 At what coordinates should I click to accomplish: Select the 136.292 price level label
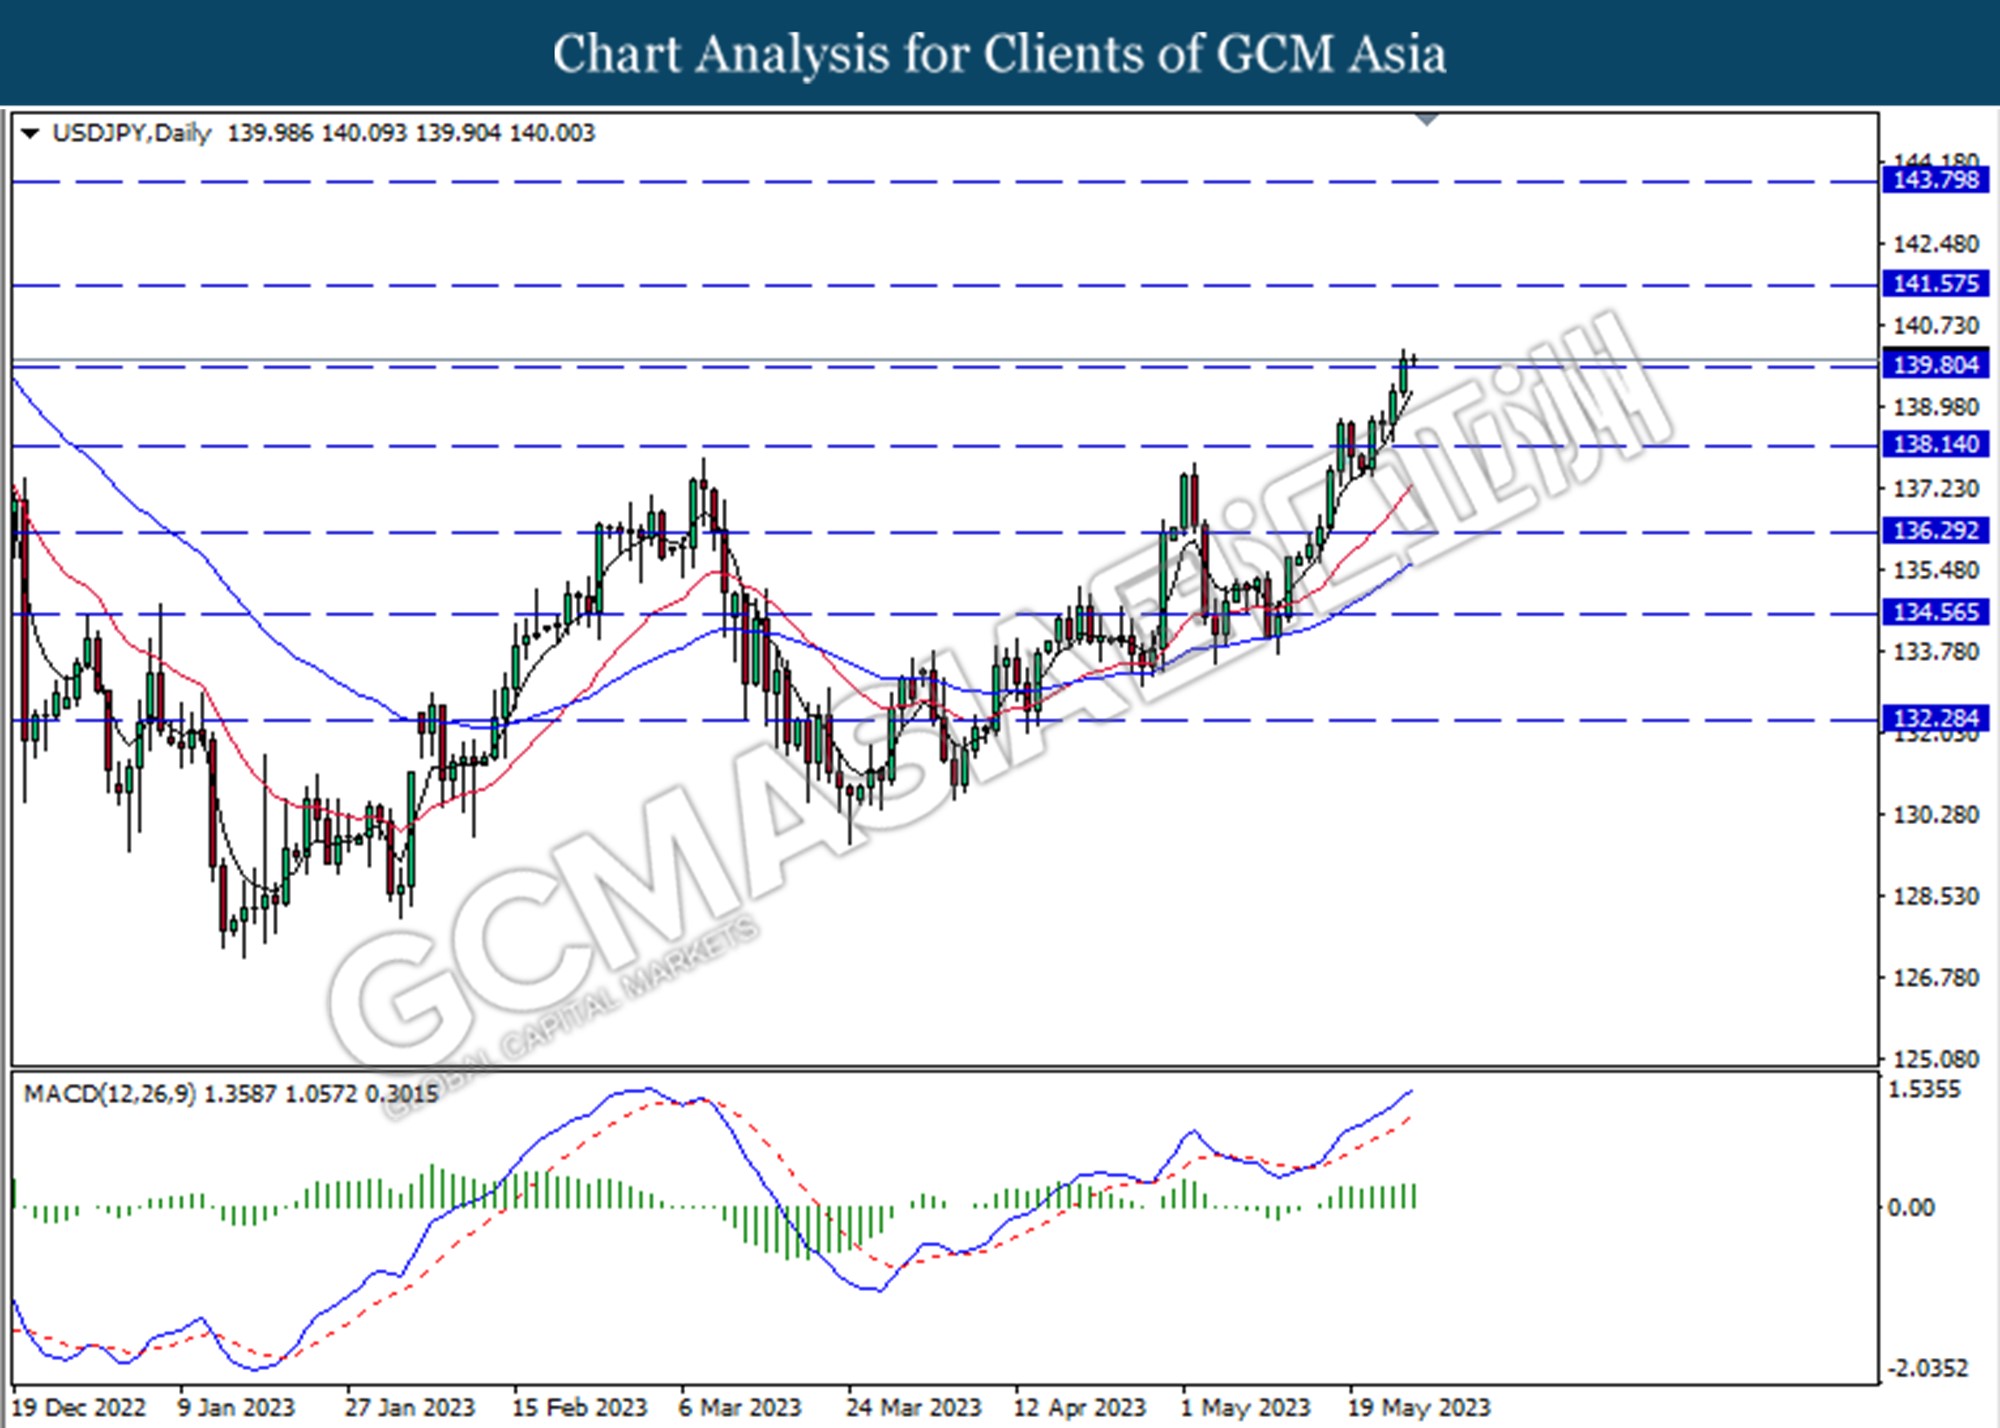[1936, 530]
